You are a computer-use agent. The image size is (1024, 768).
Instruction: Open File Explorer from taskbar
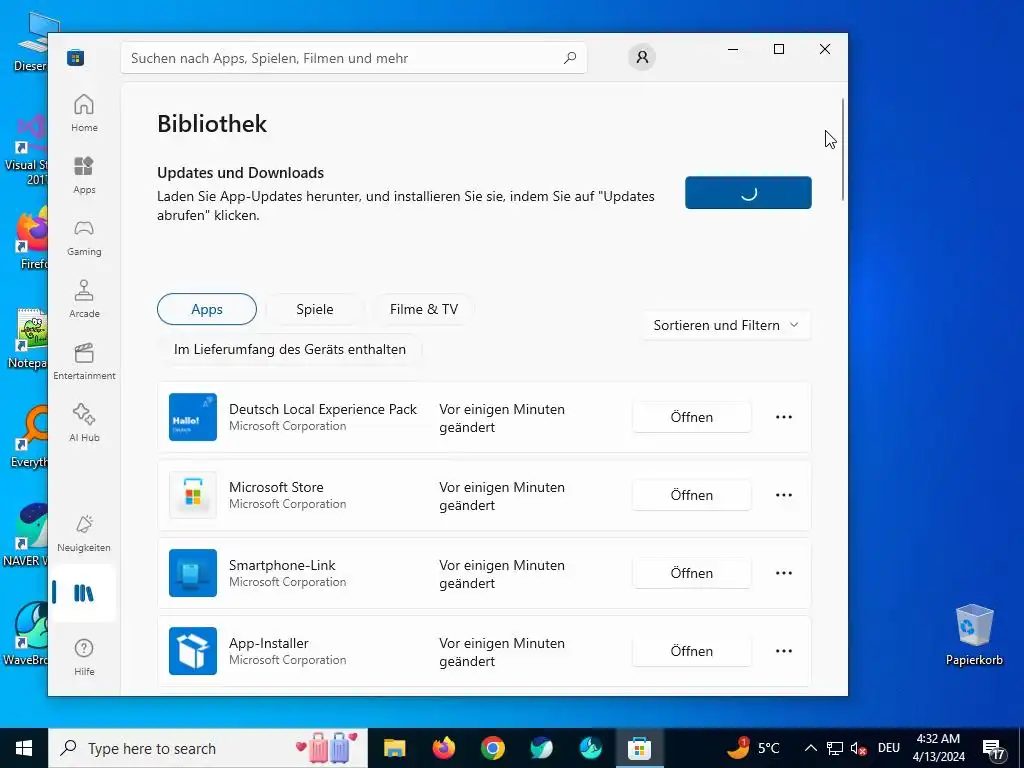click(394, 748)
